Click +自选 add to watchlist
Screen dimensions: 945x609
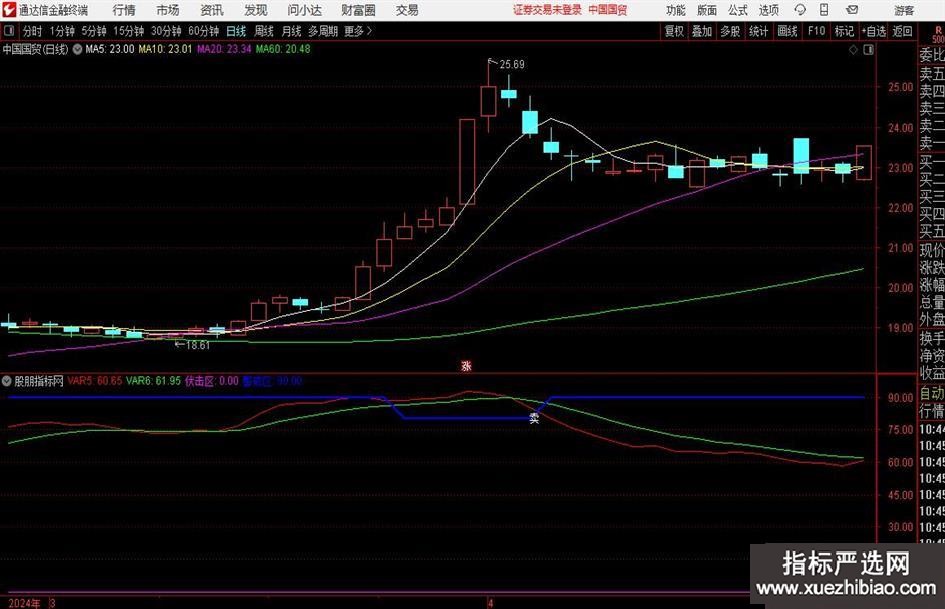[873, 31]
